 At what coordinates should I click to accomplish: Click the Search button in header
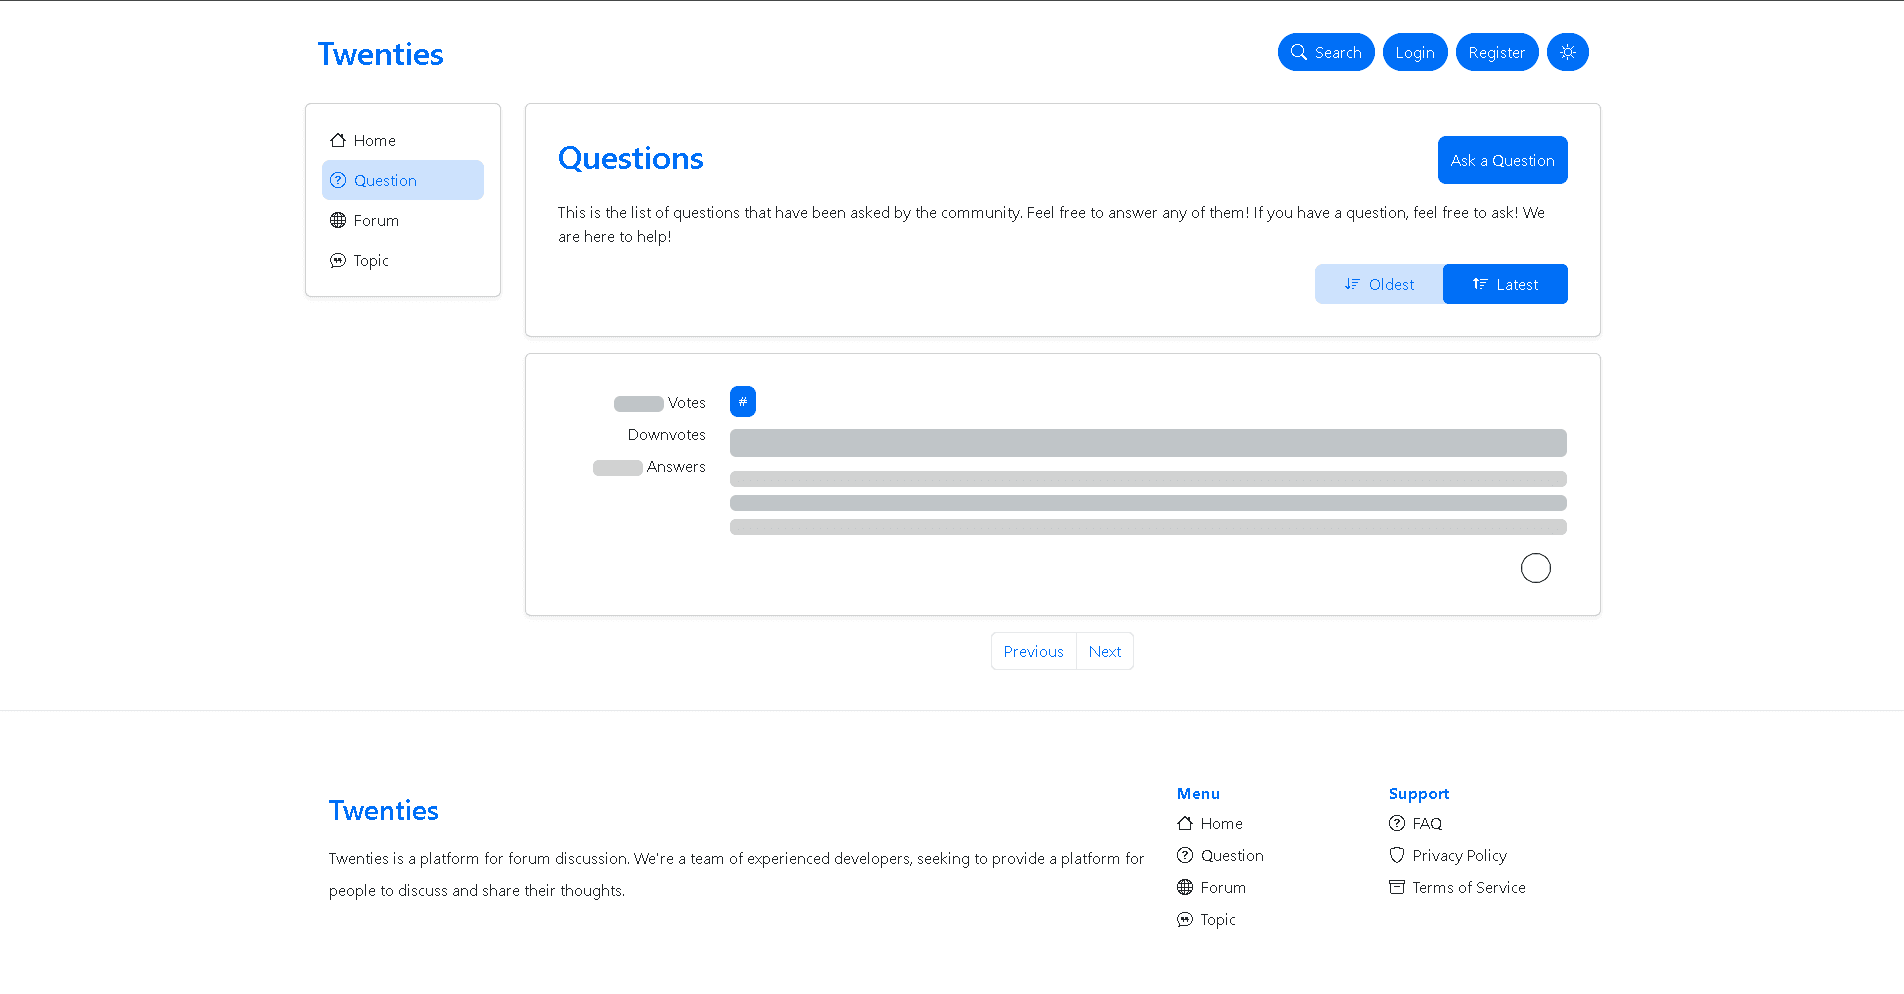pos(1325,52)
